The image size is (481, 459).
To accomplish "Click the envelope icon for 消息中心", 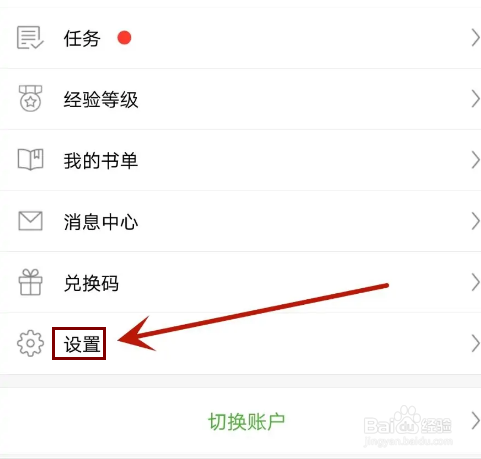I will 30,221.
